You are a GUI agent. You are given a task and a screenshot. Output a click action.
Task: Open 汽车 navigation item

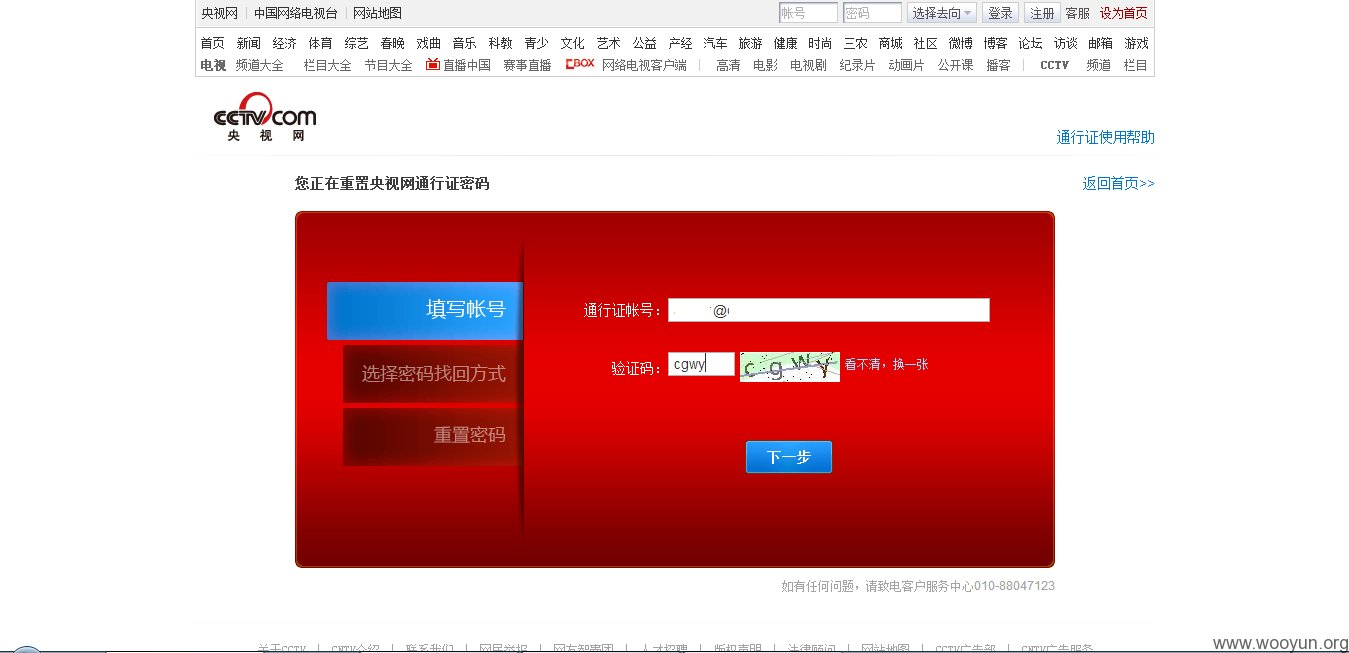point(715,43)
